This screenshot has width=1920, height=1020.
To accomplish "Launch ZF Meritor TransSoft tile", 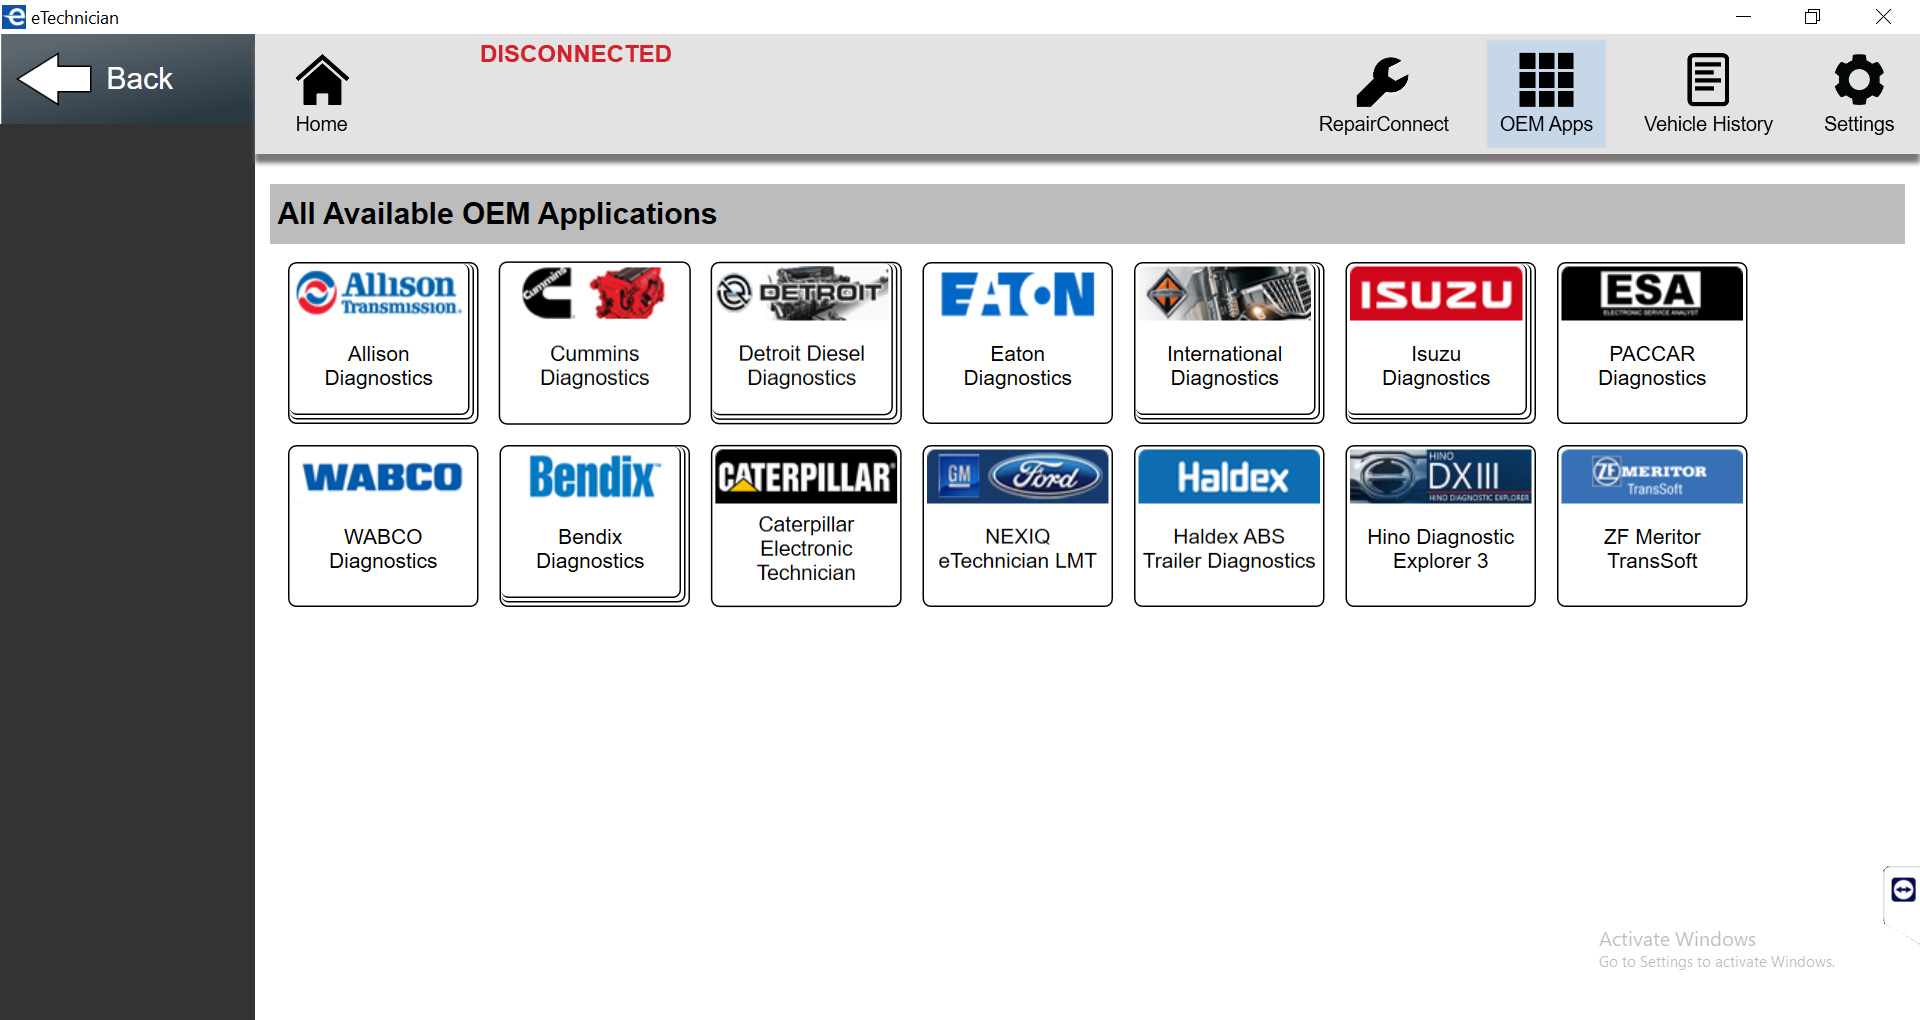I will pyautogui.click(x=1652, y=526).
